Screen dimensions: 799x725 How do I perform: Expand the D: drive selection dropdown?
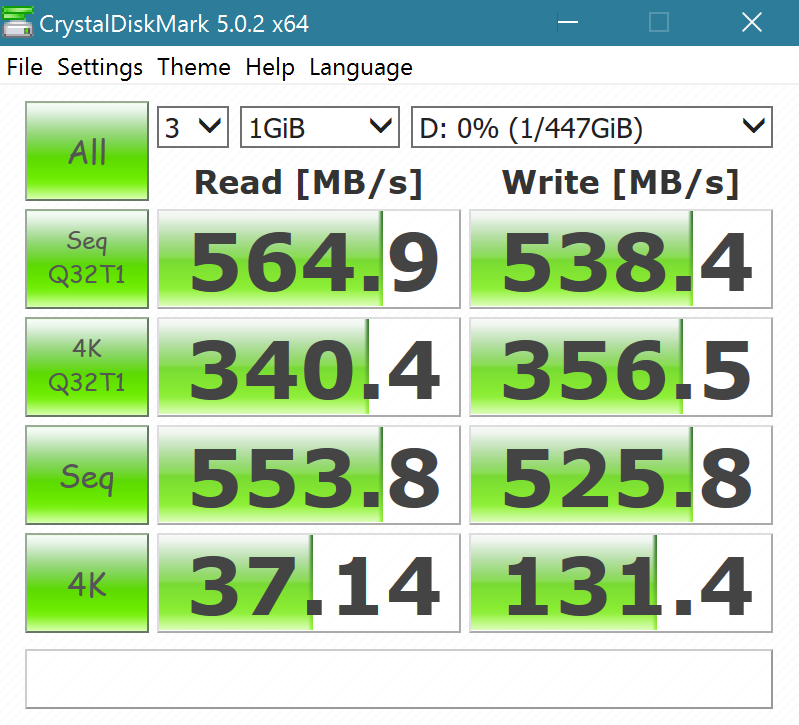[592, 127]
